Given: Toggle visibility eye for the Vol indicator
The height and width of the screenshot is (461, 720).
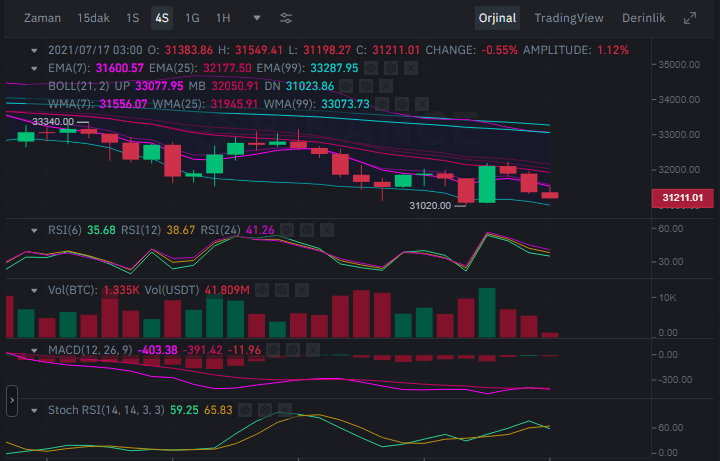Looking at the screenshot, I should pos(262,290).
